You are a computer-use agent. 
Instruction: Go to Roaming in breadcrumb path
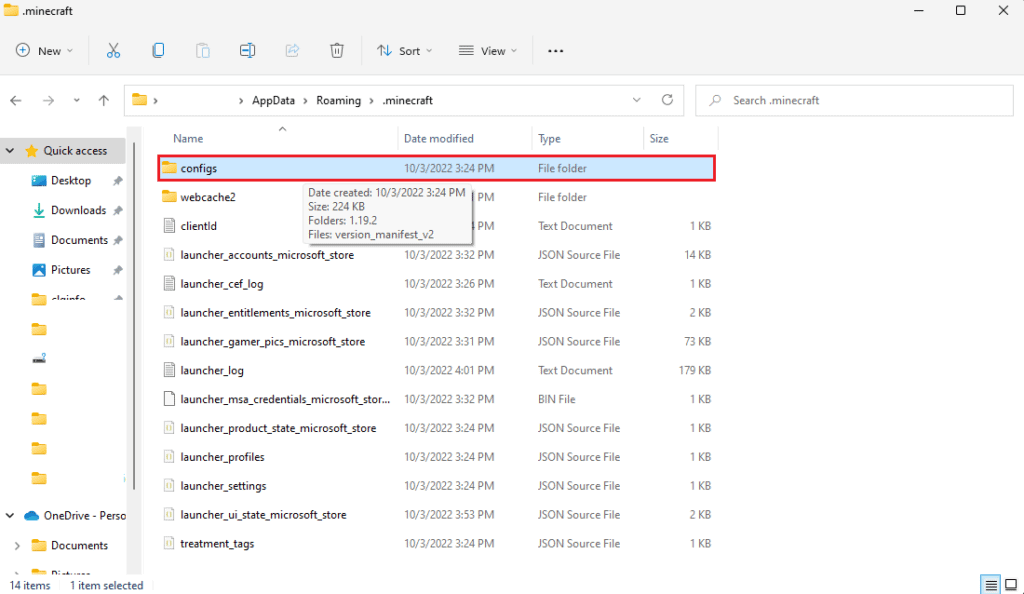[338, 101]
